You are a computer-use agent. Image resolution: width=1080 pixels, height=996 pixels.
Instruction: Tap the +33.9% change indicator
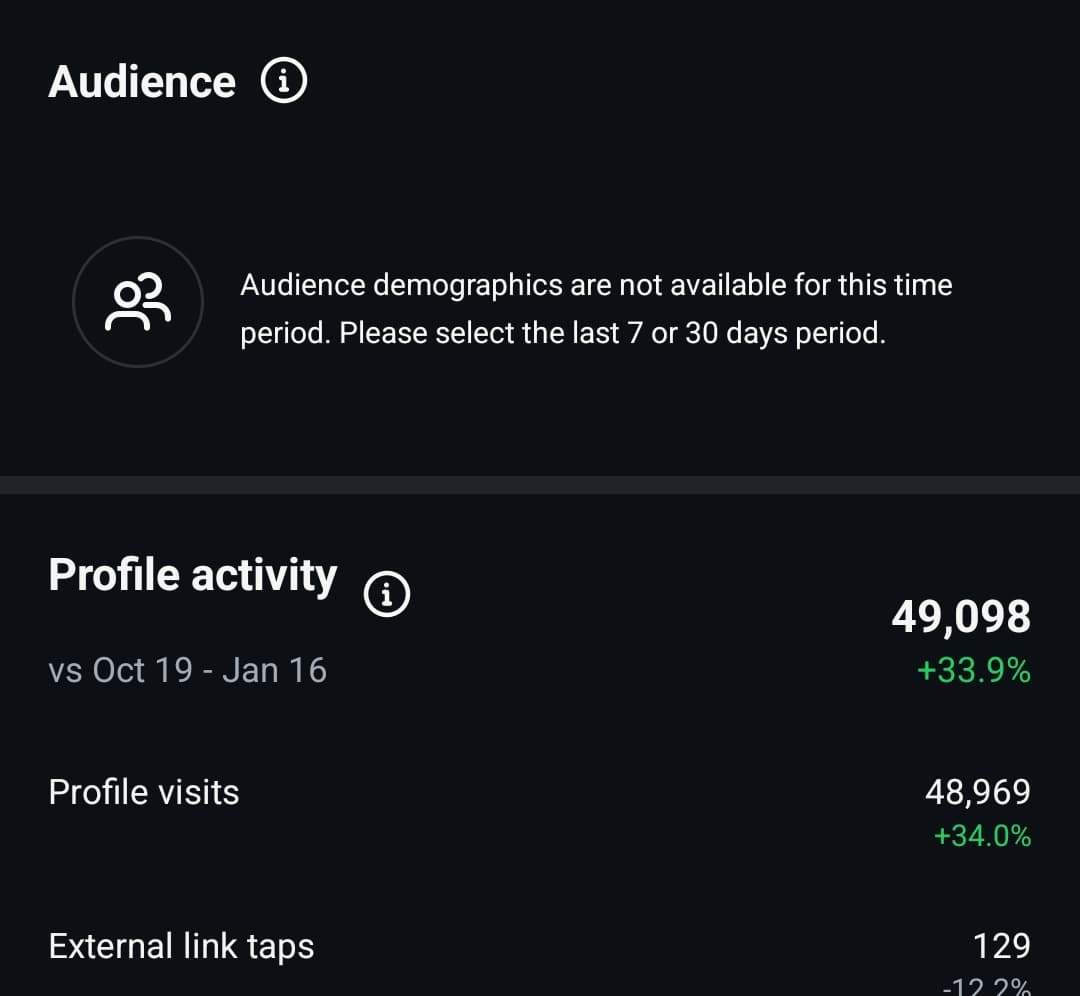[974, 670]
